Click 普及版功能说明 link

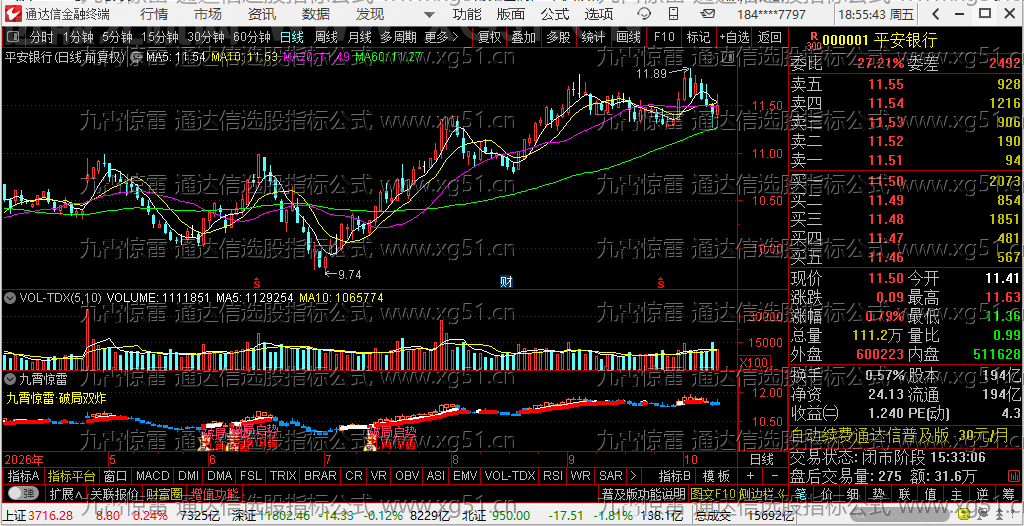pyautogui.click(x=643, y=493)
